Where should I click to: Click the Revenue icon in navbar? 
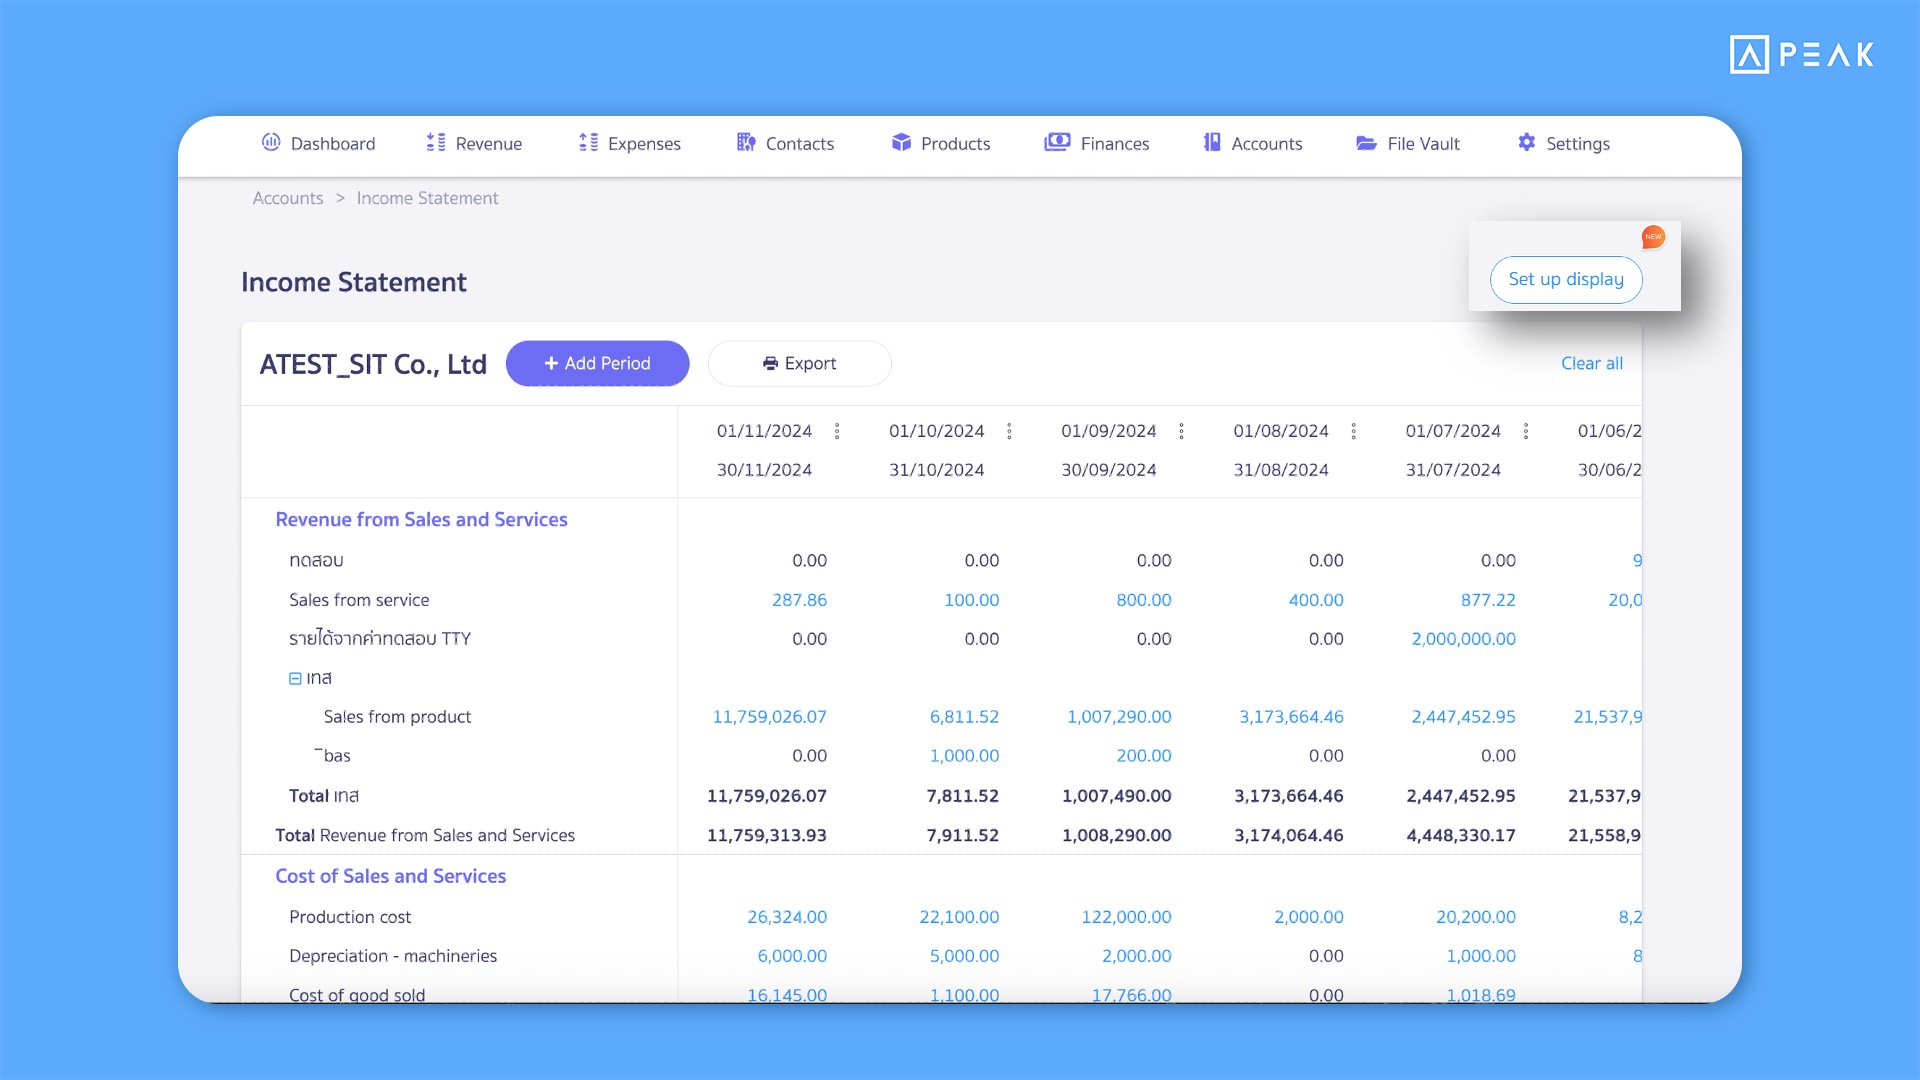(x=436, y=142)
